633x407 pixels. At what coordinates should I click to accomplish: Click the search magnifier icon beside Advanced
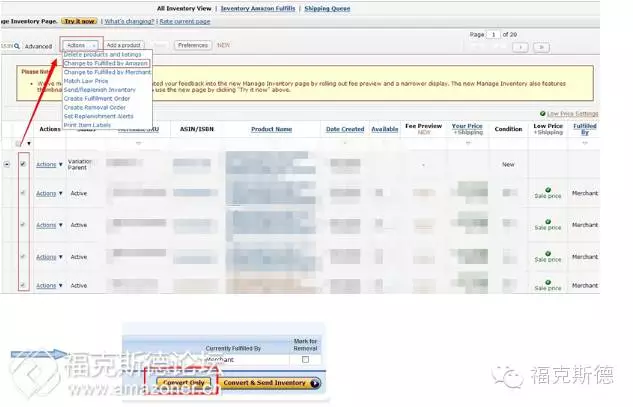tap(17, 46)
